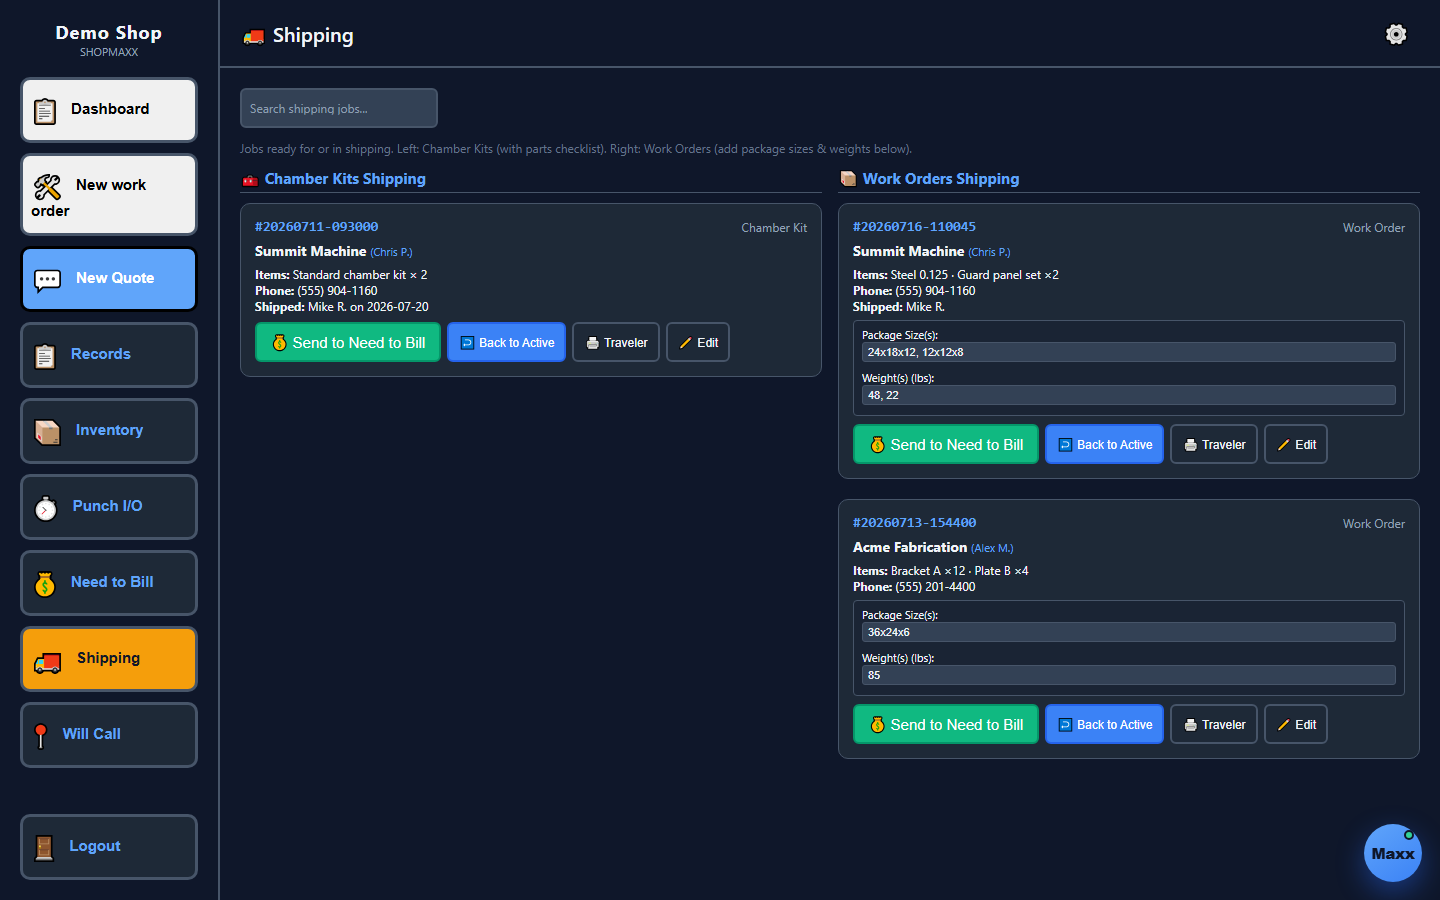Click phone (555) 201-4400
Screen dimensions: 1440x900
pyautogui.click(x=935, y=587)
